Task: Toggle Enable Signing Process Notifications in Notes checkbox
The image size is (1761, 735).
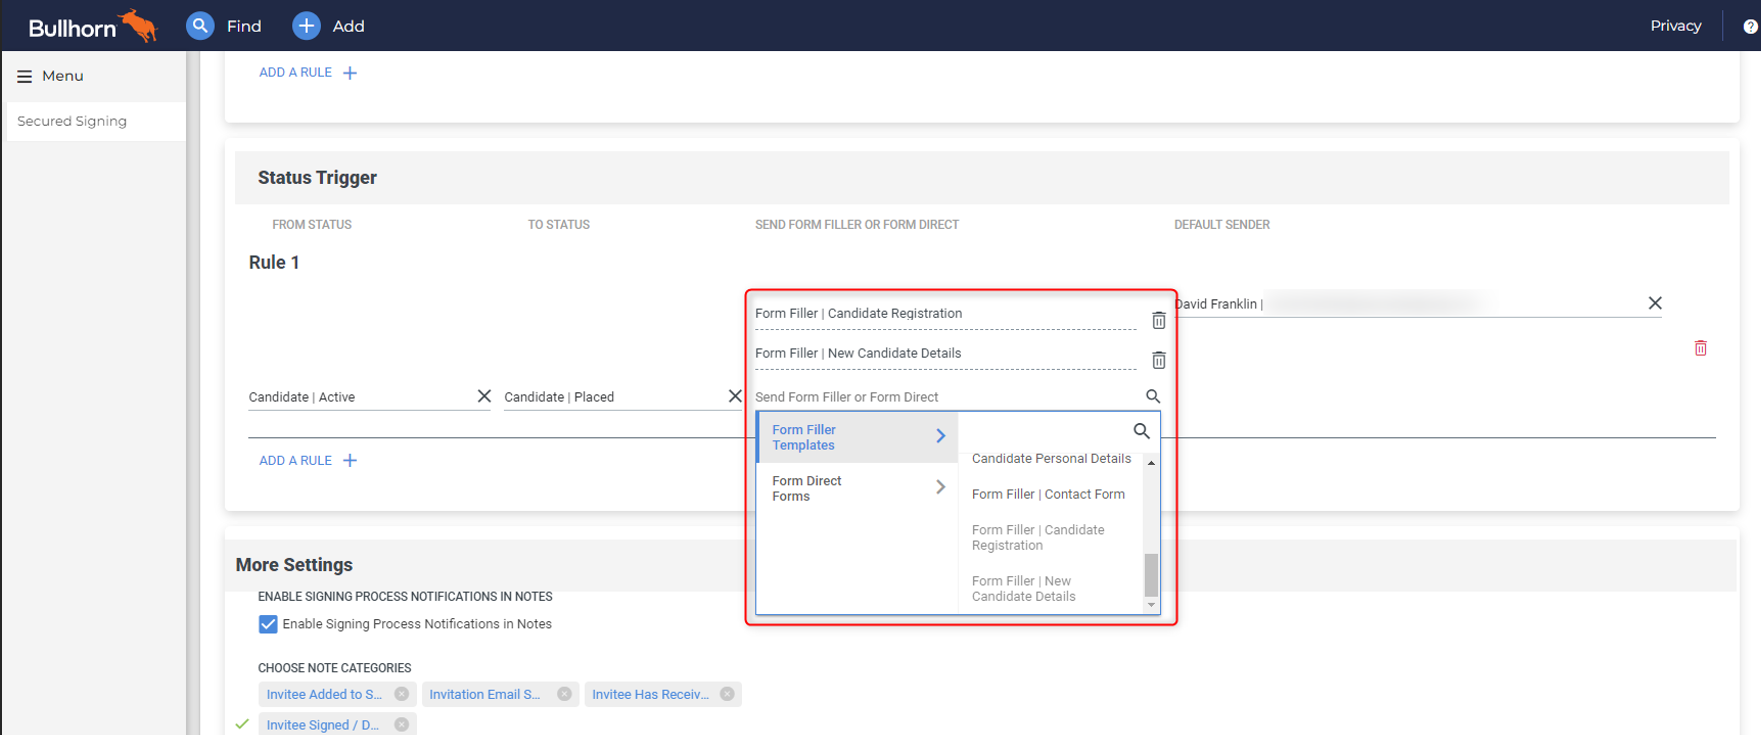Action: click(268, 624)
